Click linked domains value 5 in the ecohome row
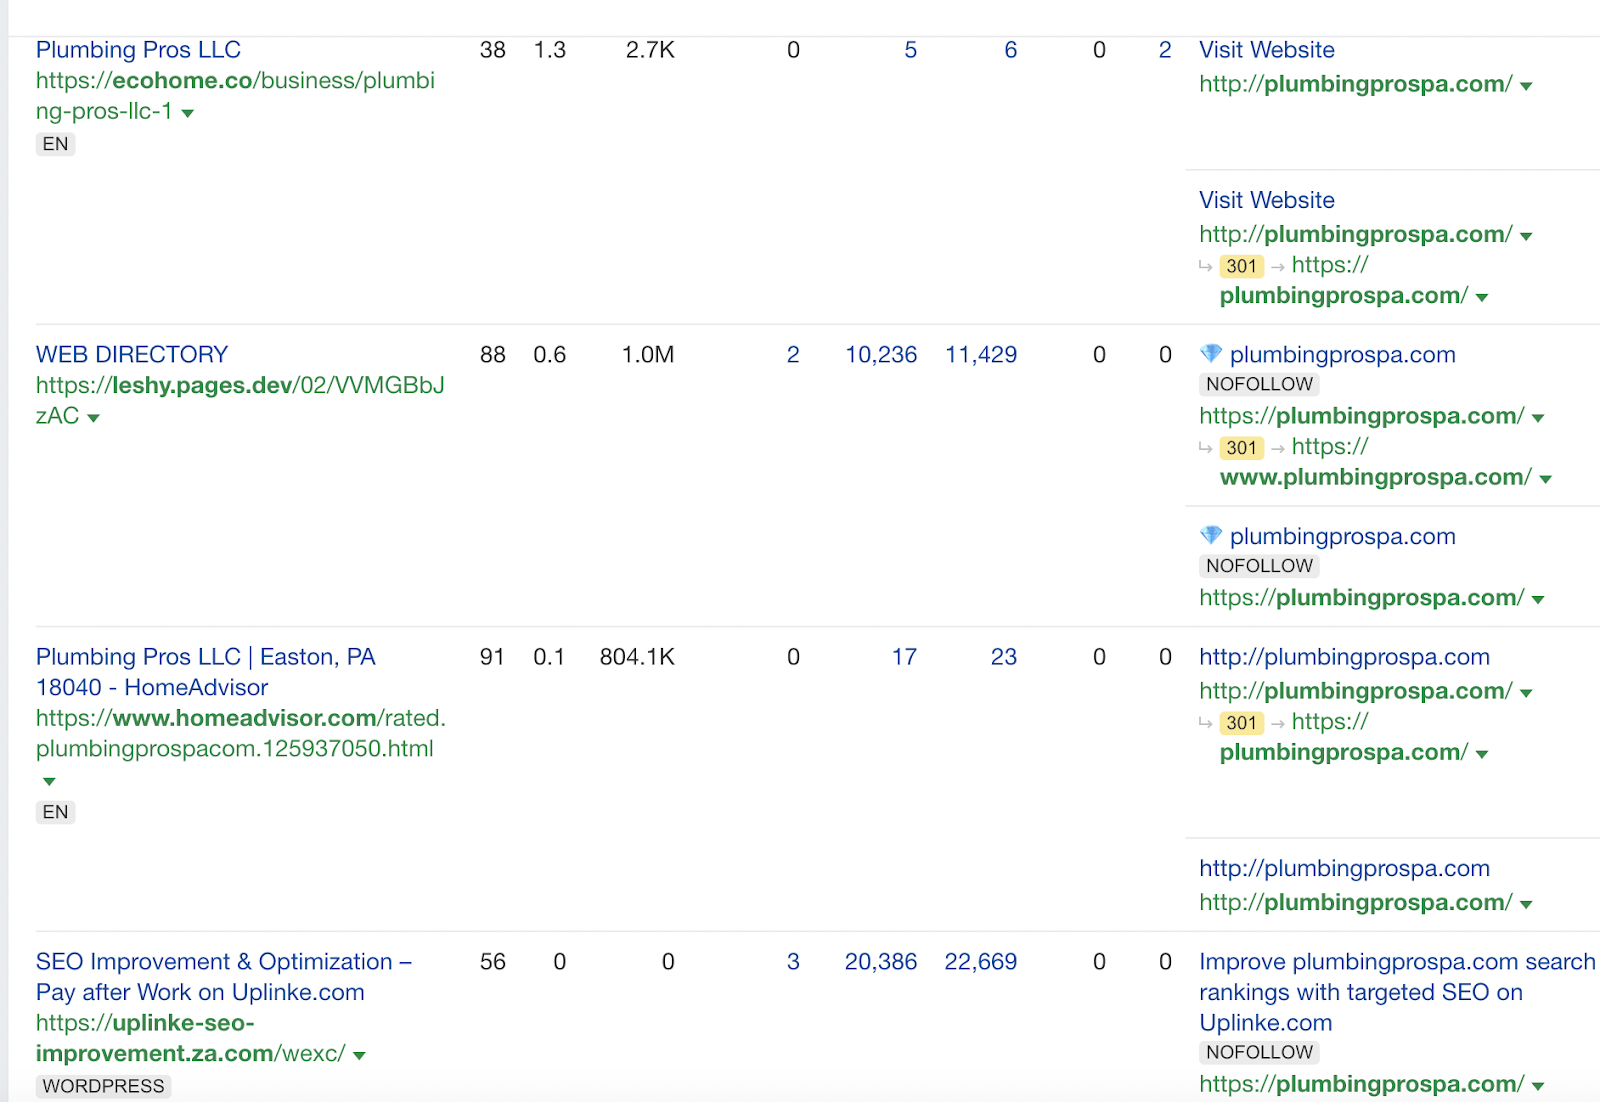 [910, 50]
